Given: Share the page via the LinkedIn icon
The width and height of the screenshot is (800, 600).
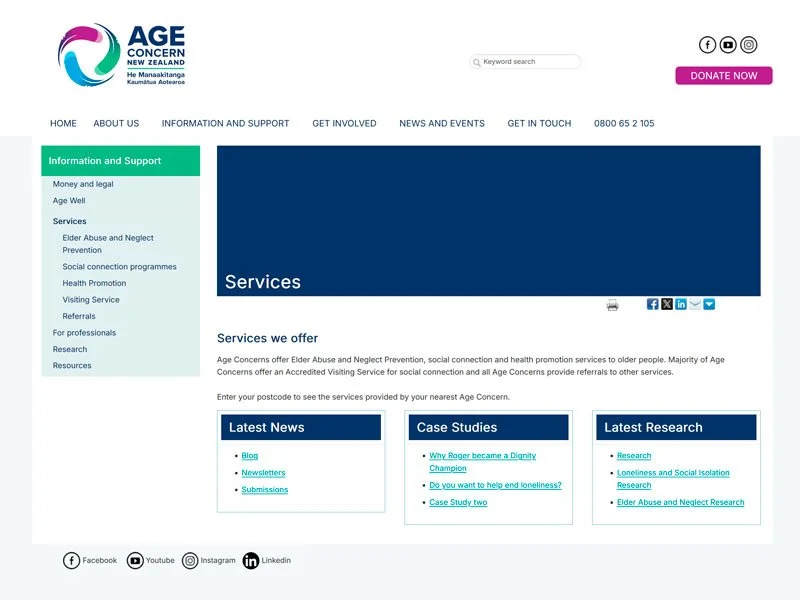Looking at the screenshot, I should [x=681, y=303].
